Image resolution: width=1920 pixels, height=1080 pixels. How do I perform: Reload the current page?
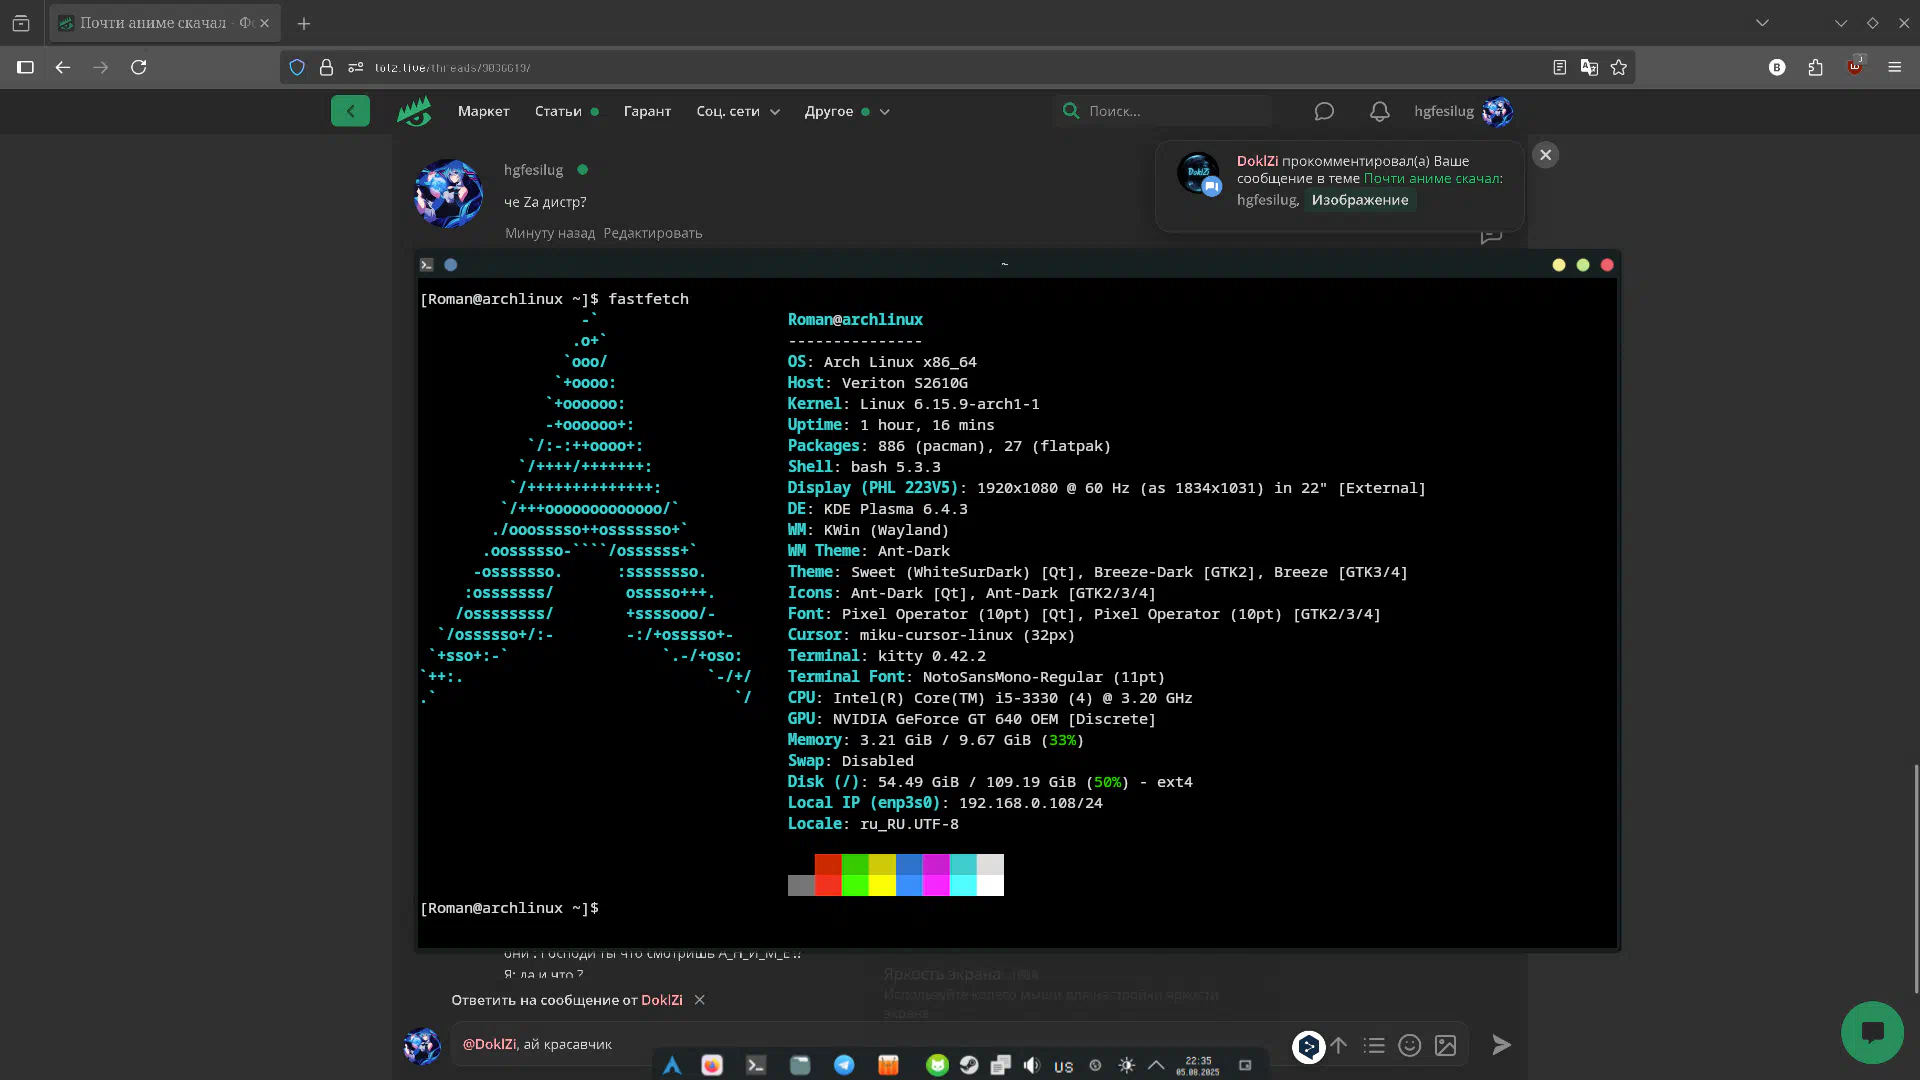pos(139,67)
